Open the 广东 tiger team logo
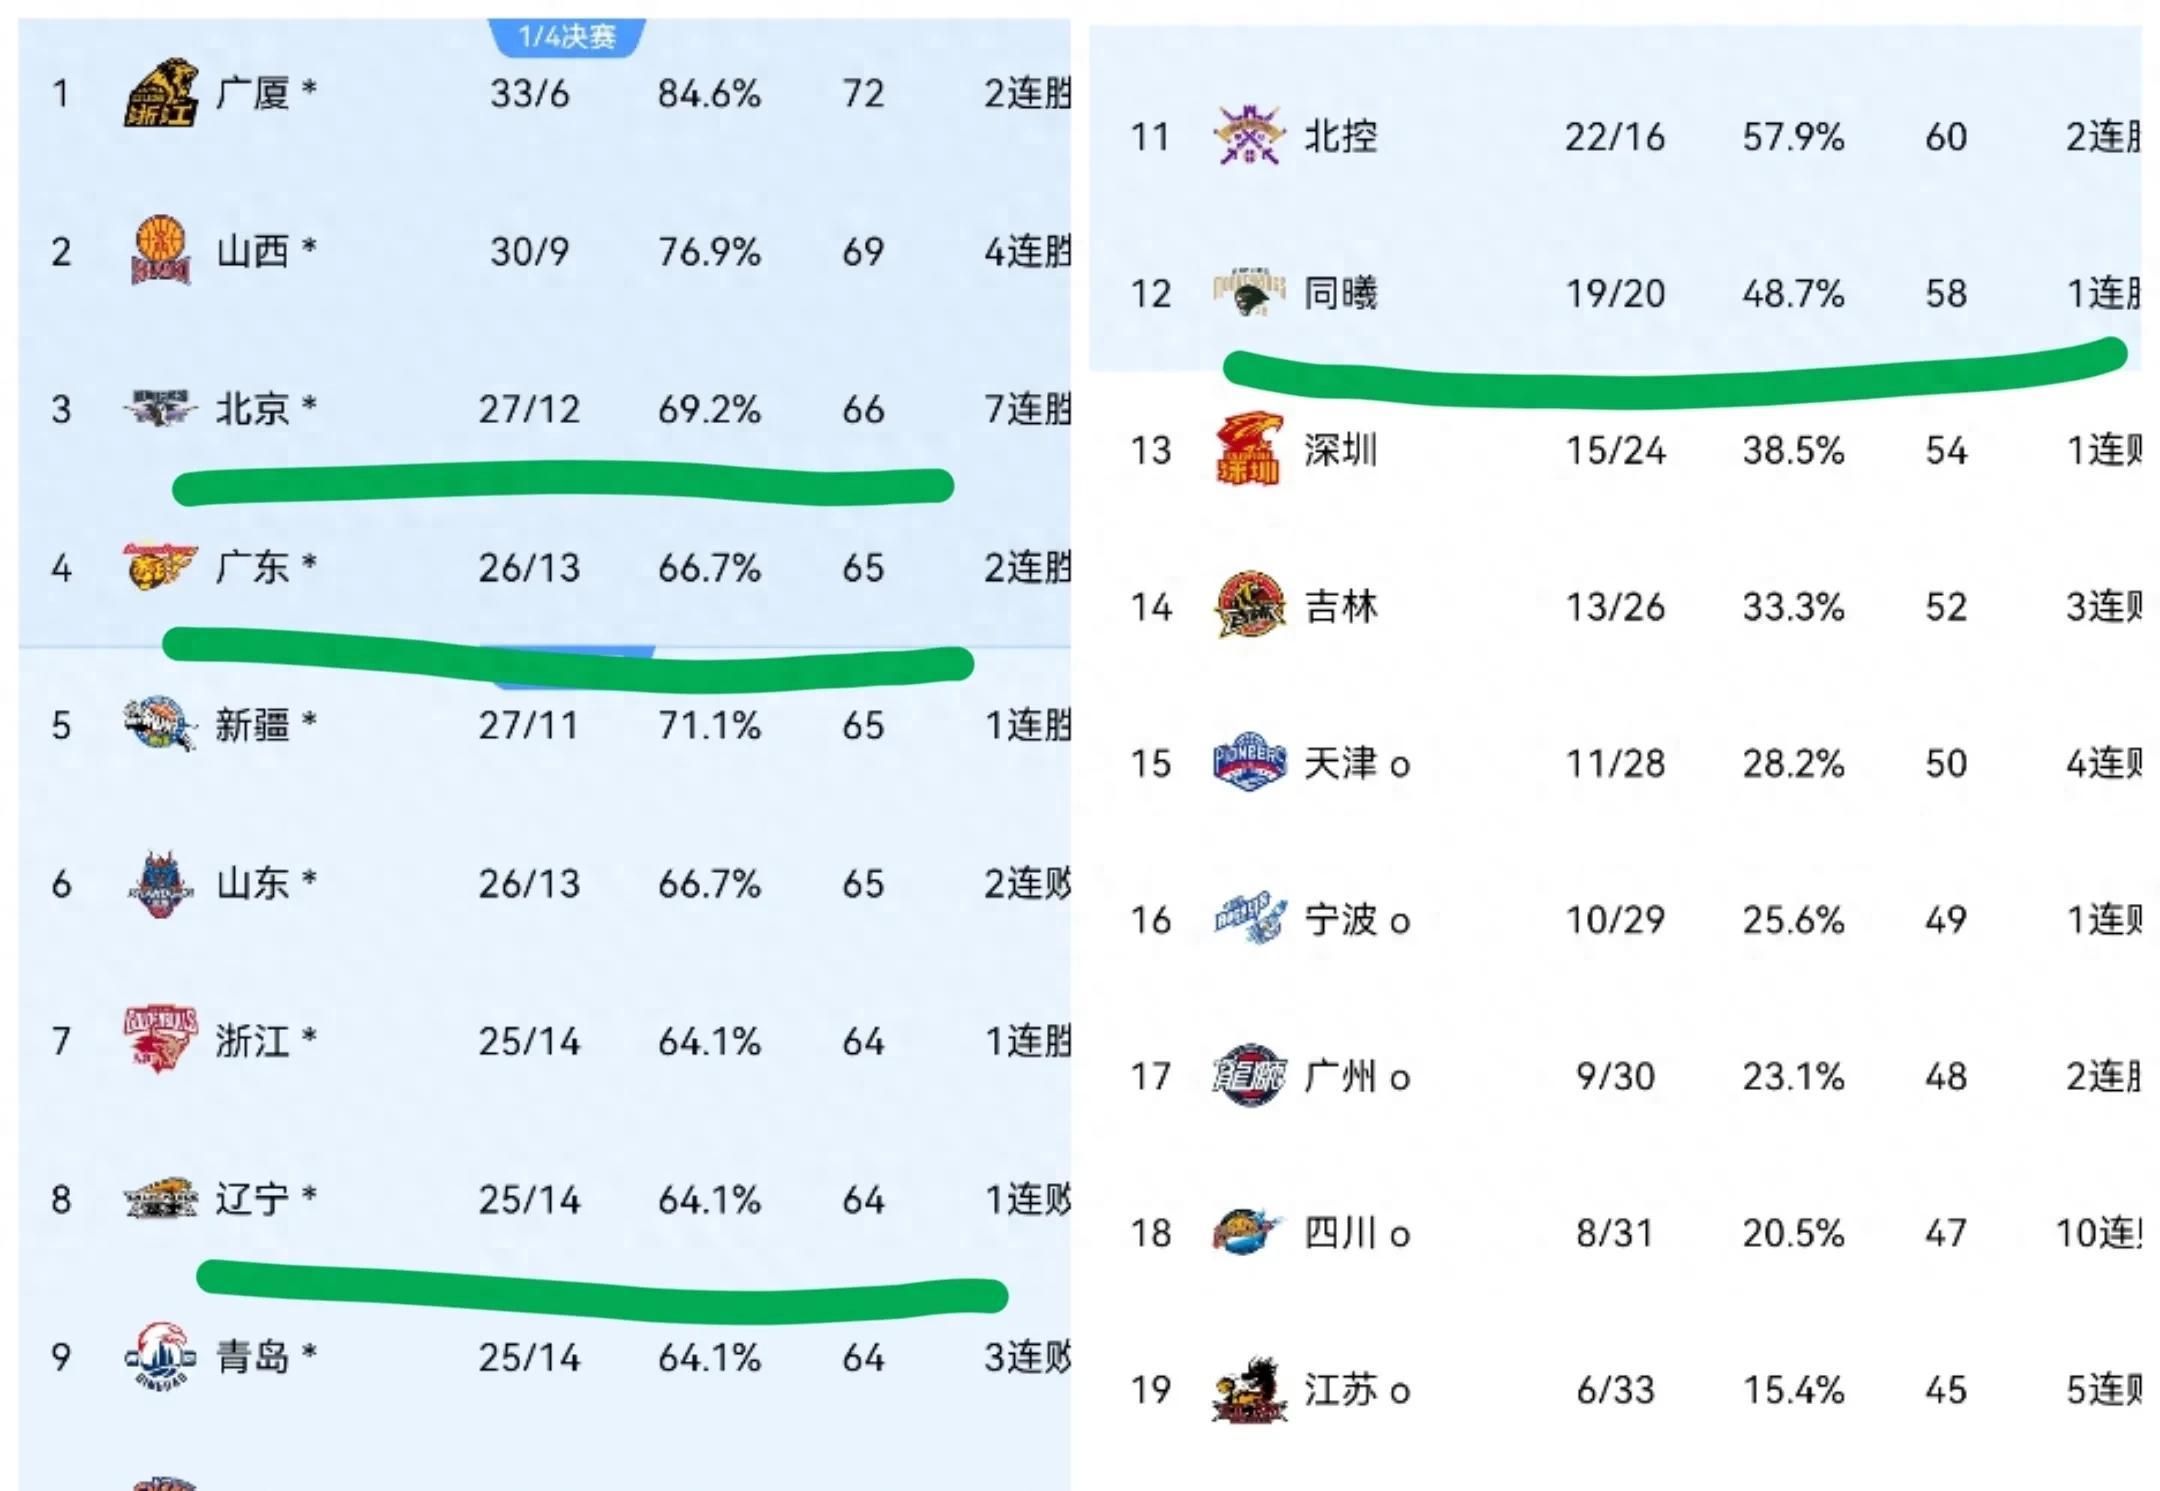 (160, 567)
